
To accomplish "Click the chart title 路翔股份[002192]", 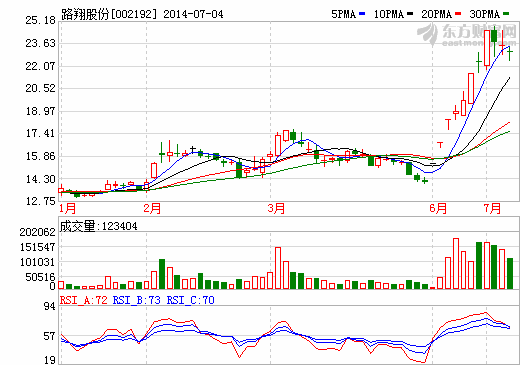I will pyautogui.click(x=109, y=14).
